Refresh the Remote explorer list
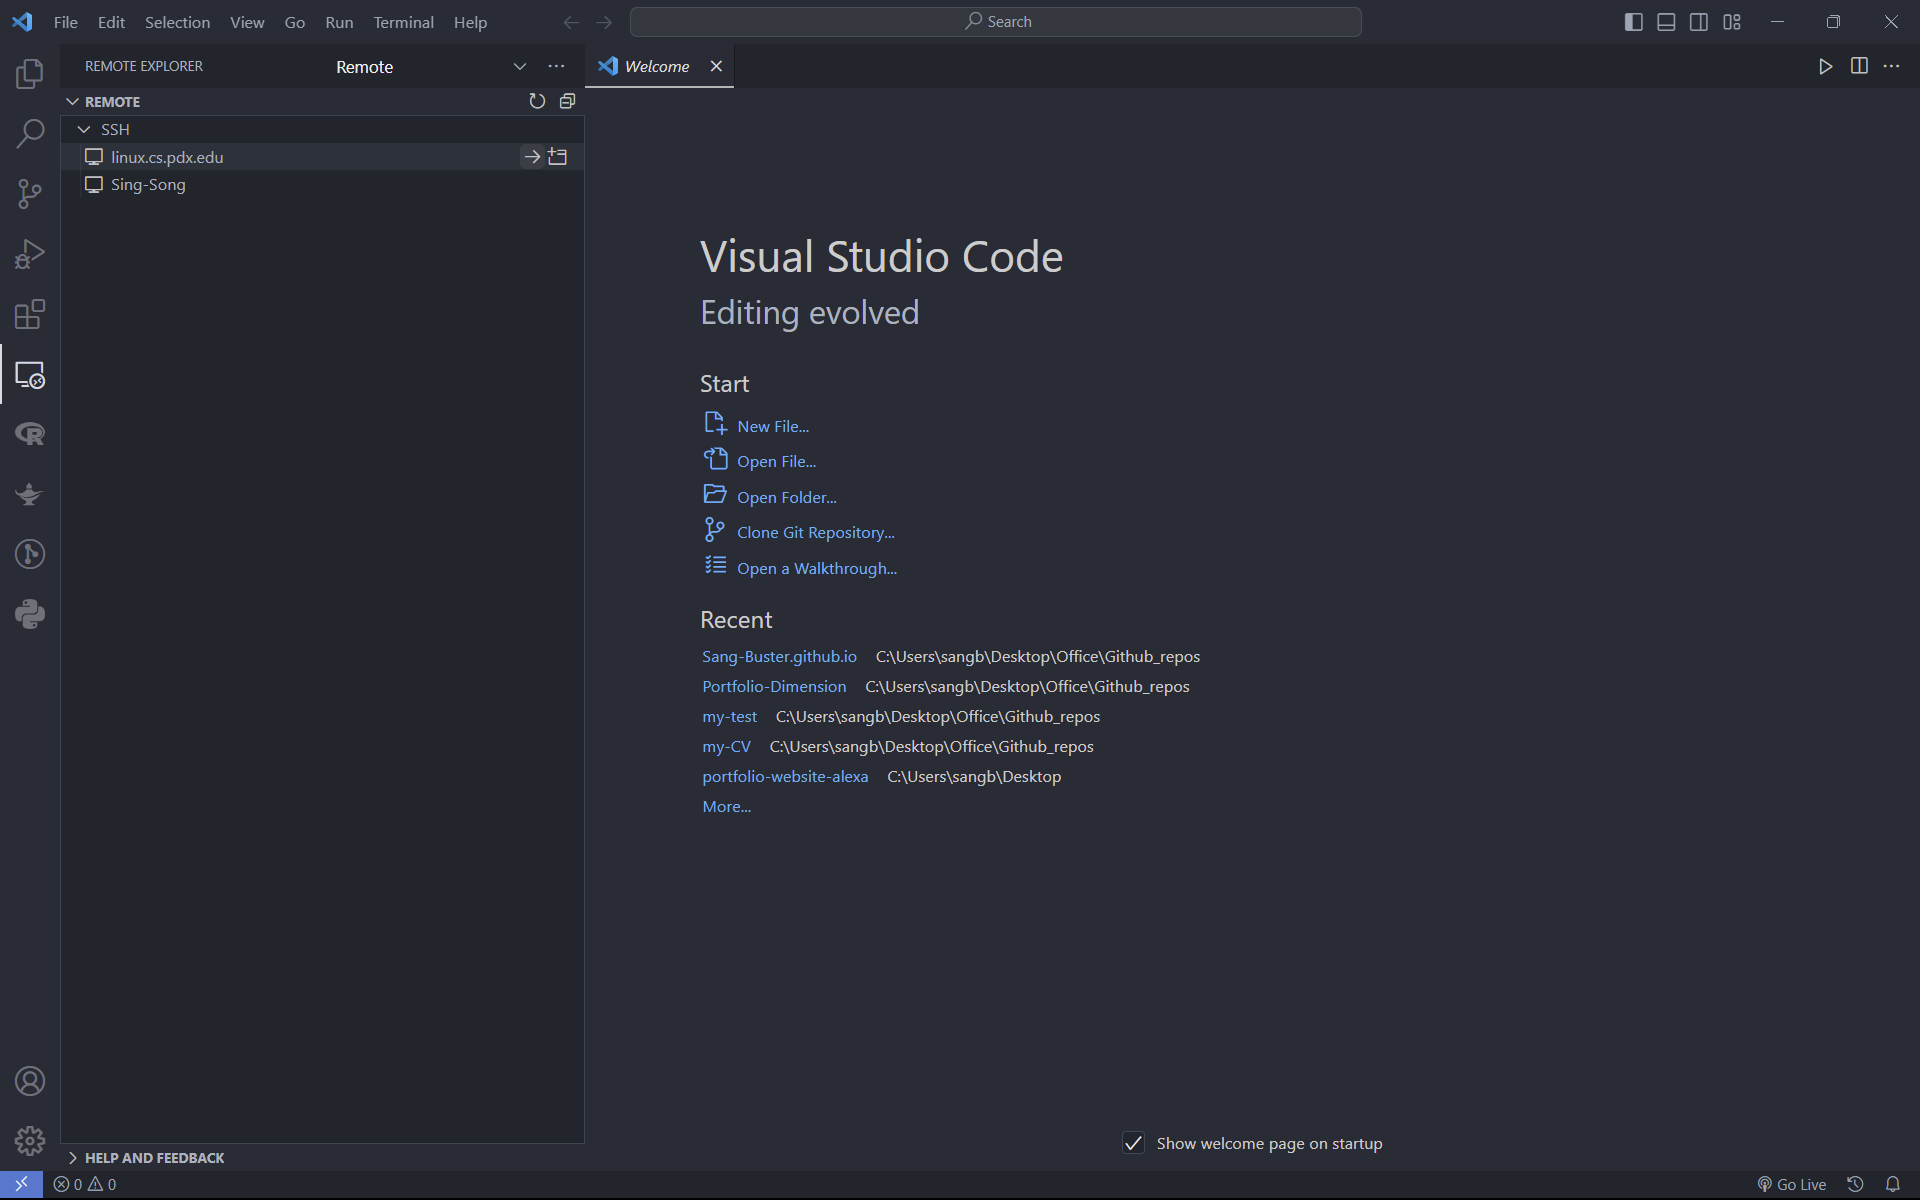Viewport: 1920px width, 1200px height. point(537,101)
